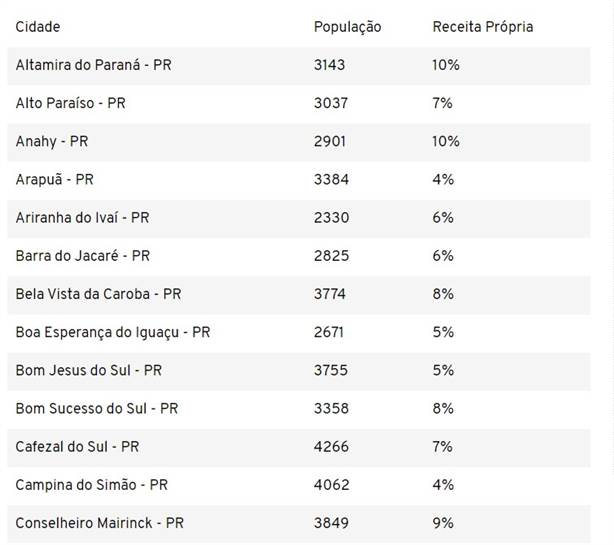
Task: Click Conselheiro Mairinck - PR
Action: click(x=99, y=523)
